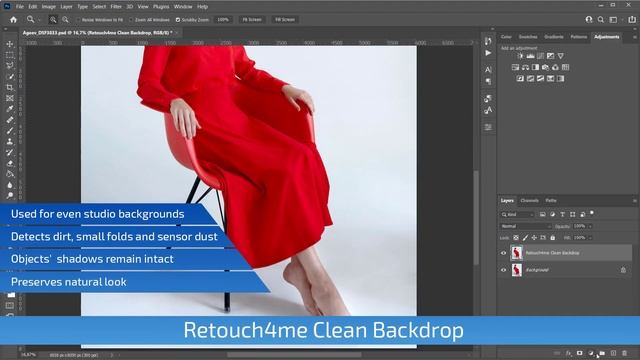Click the layer styles fx icon

coord(568,353)
